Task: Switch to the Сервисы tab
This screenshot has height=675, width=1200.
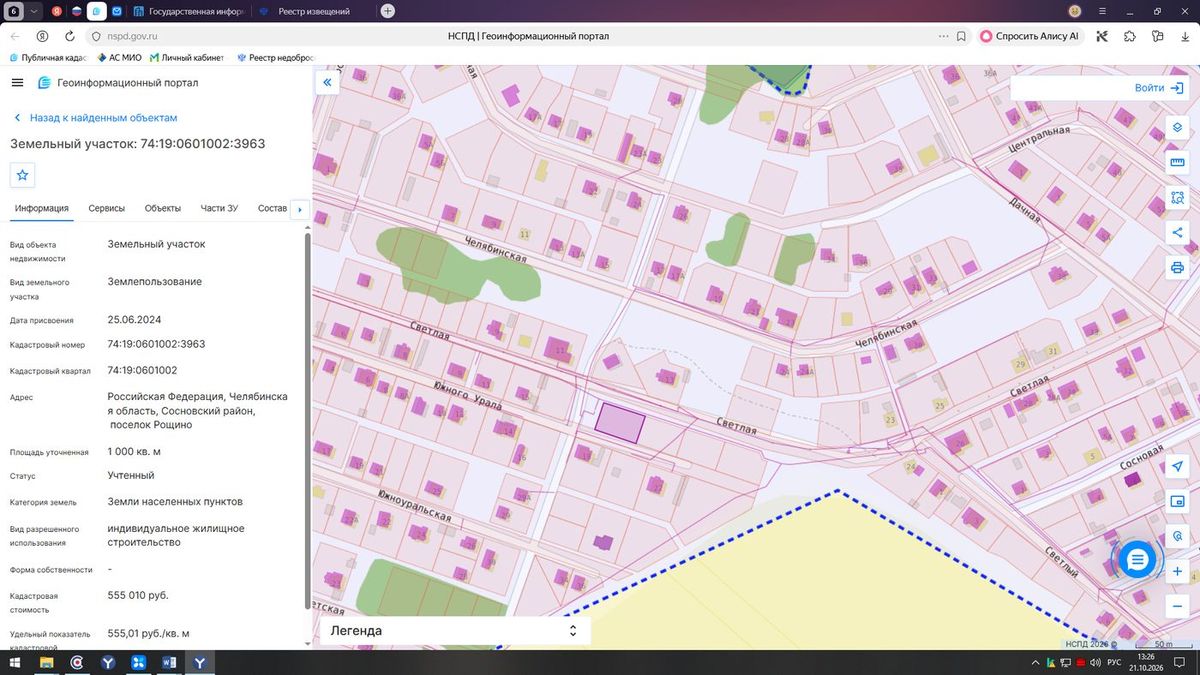Action: pyautogui.click(x=107, y=208)
